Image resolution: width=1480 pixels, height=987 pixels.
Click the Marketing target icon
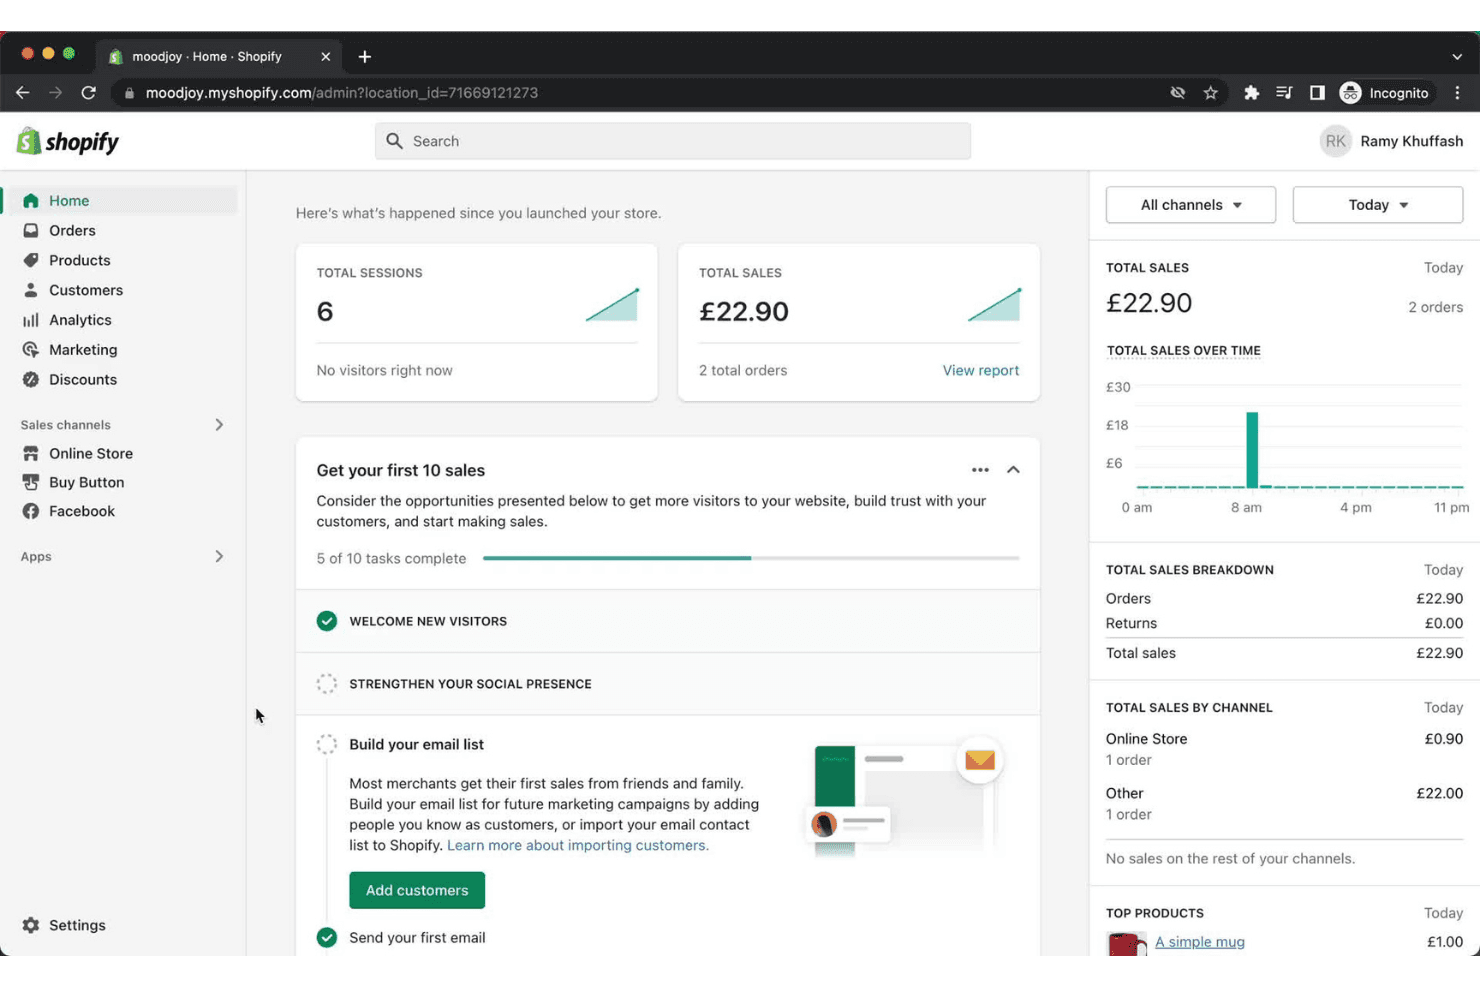(31, 350)
